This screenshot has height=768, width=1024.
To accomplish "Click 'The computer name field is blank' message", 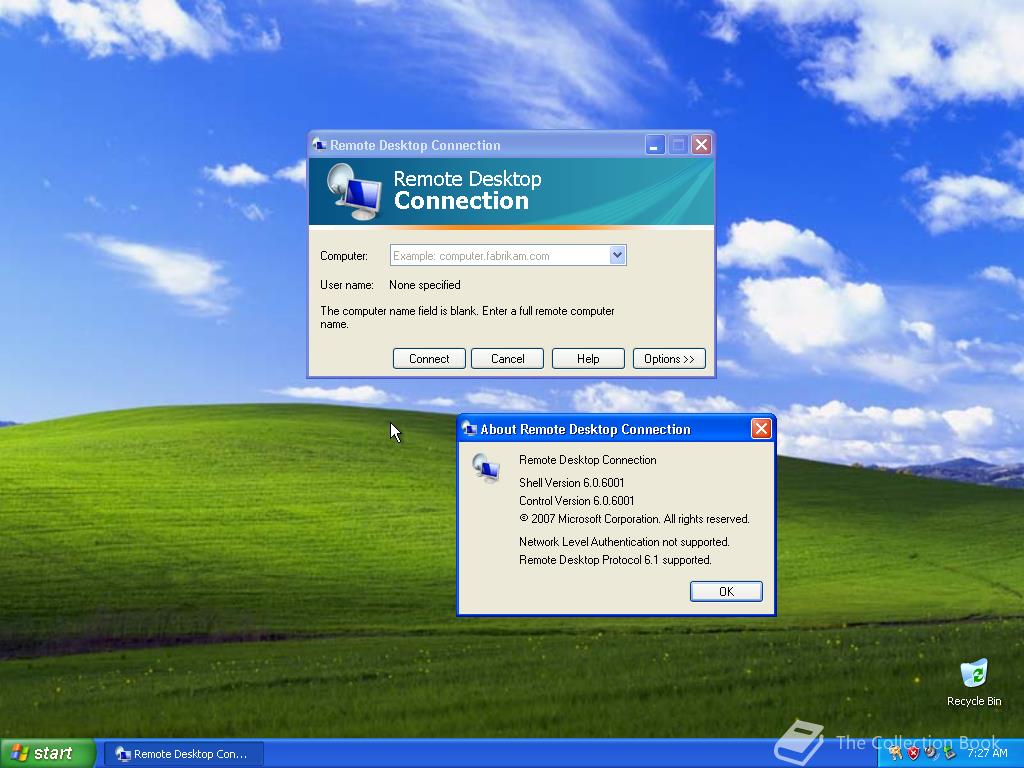I will coord(467,317).
